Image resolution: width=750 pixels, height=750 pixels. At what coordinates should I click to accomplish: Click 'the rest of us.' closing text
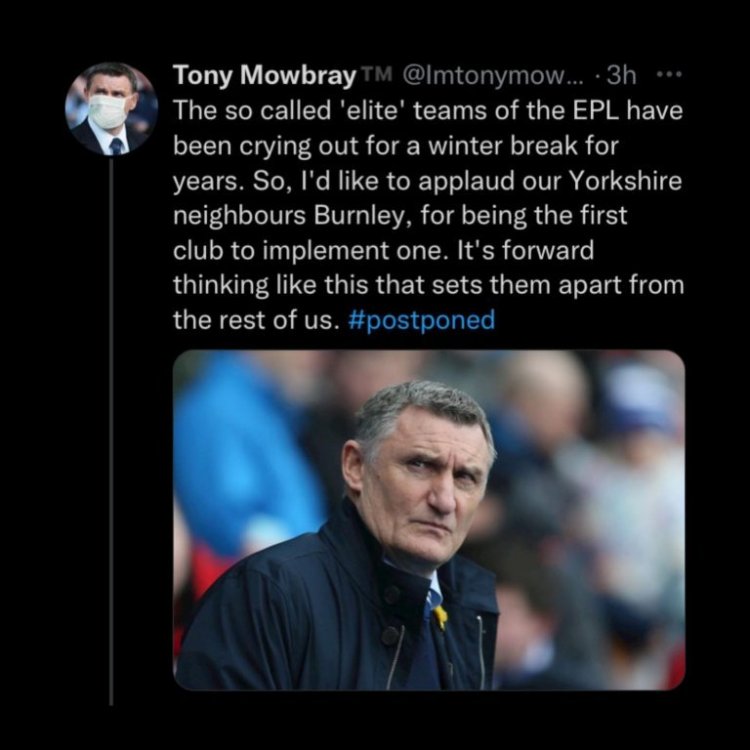(x=256, y=320)
